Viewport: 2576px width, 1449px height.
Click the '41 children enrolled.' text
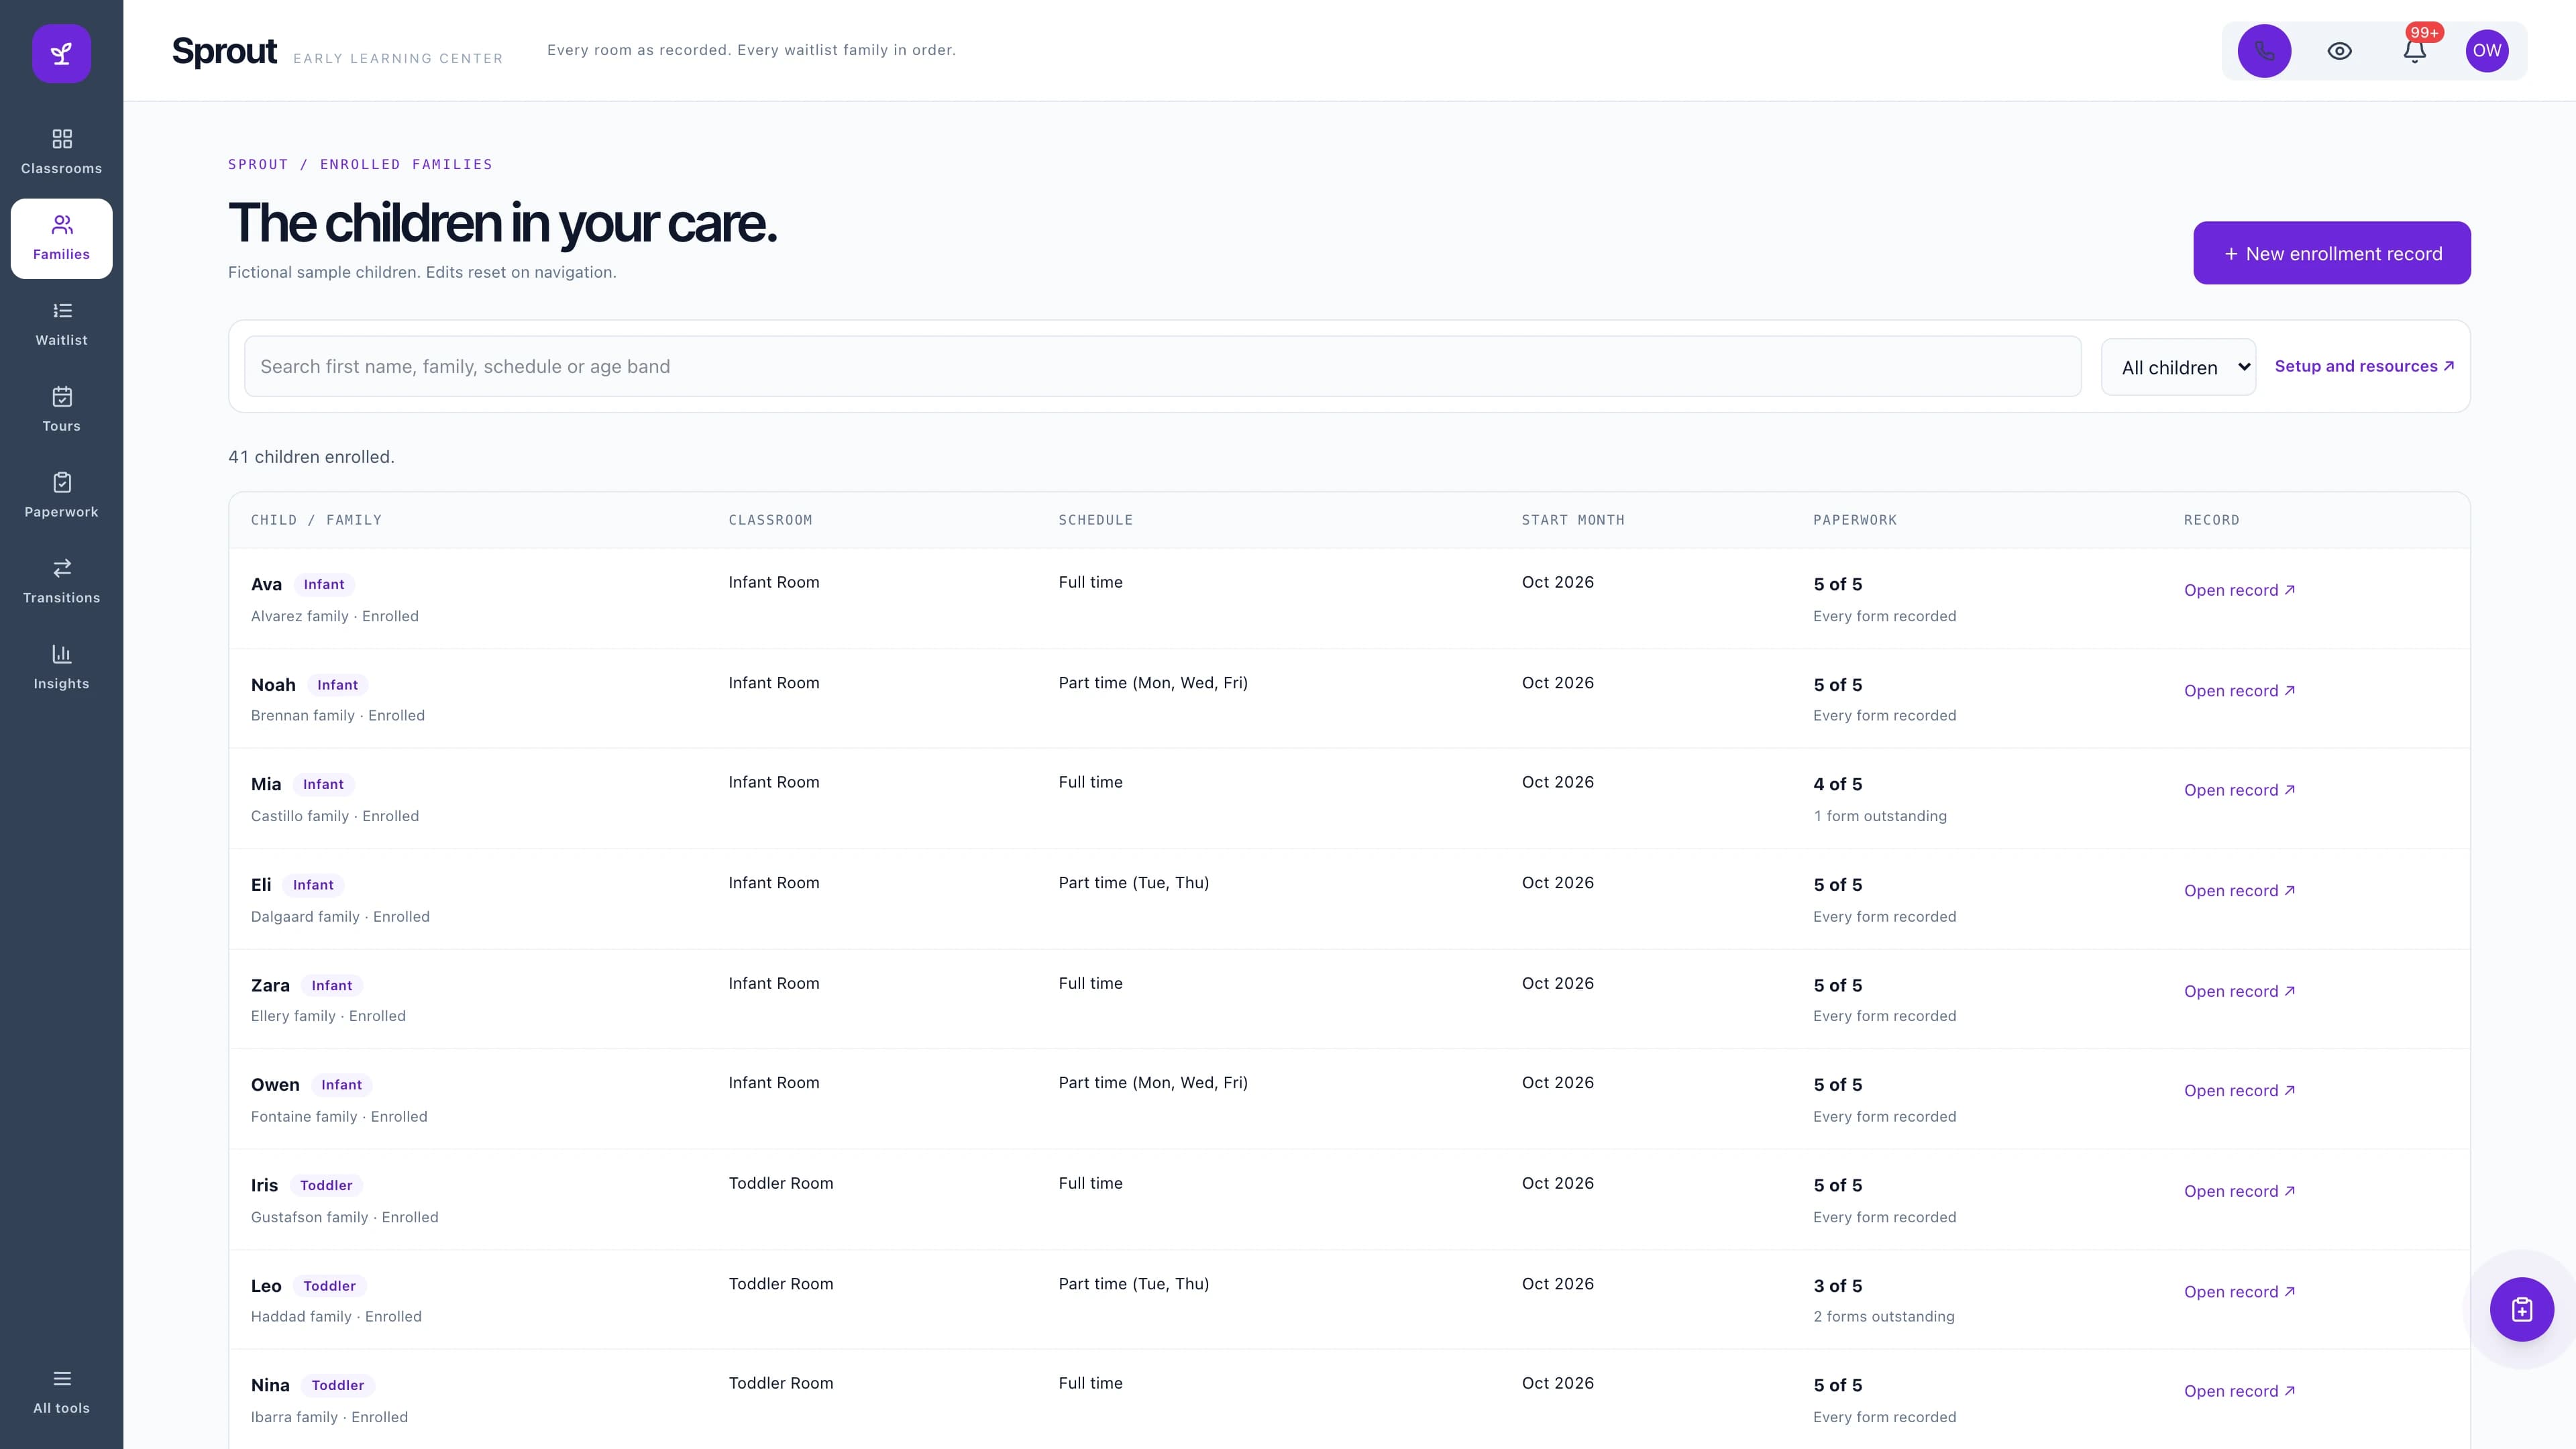pos(311,457)
